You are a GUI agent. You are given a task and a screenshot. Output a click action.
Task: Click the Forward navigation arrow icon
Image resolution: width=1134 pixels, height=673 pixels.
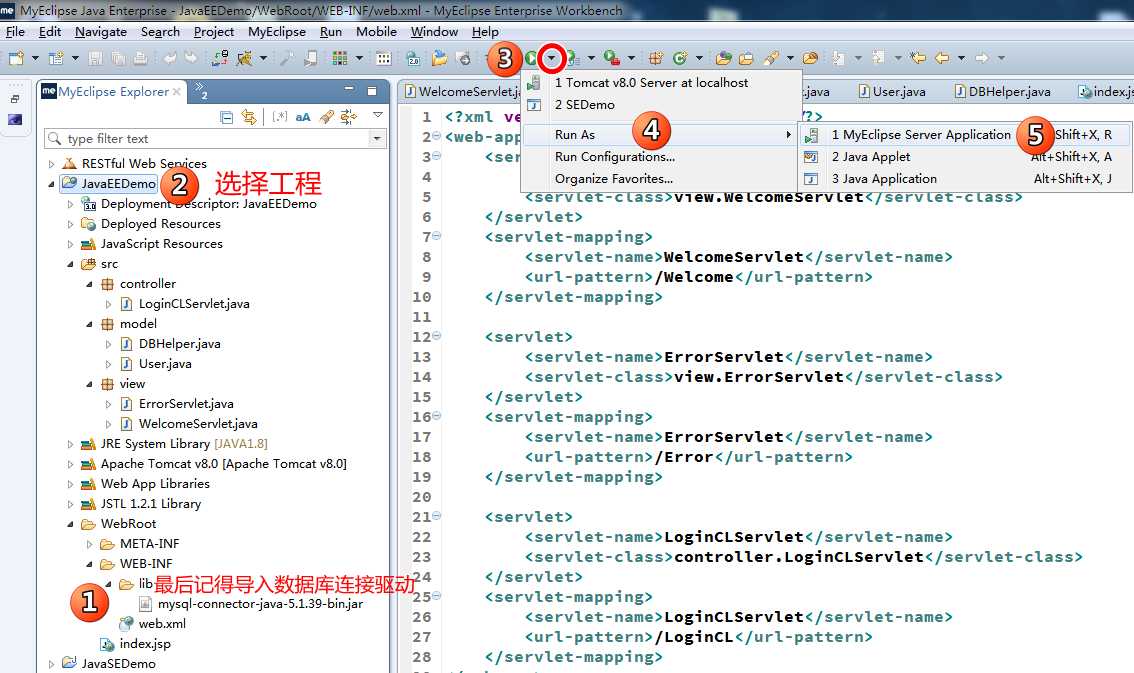(x=981, y=58)
